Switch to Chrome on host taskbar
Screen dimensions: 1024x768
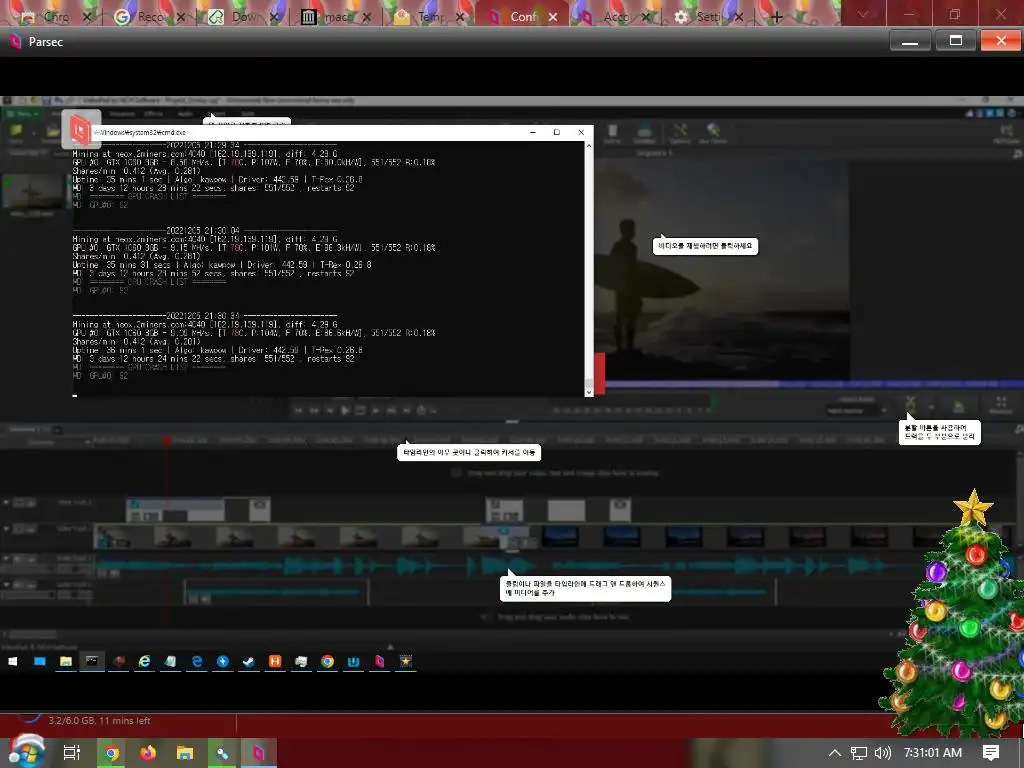tap(112, 753)
